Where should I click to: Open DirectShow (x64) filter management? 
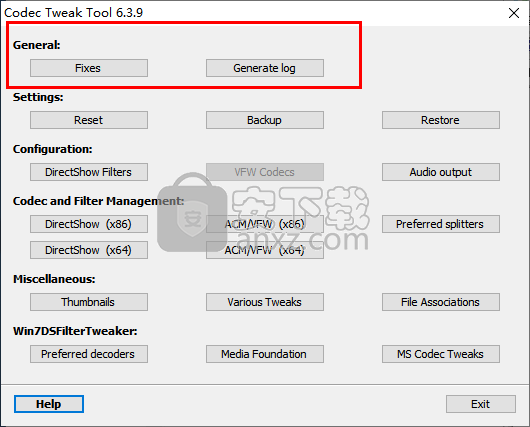[89, 250]
